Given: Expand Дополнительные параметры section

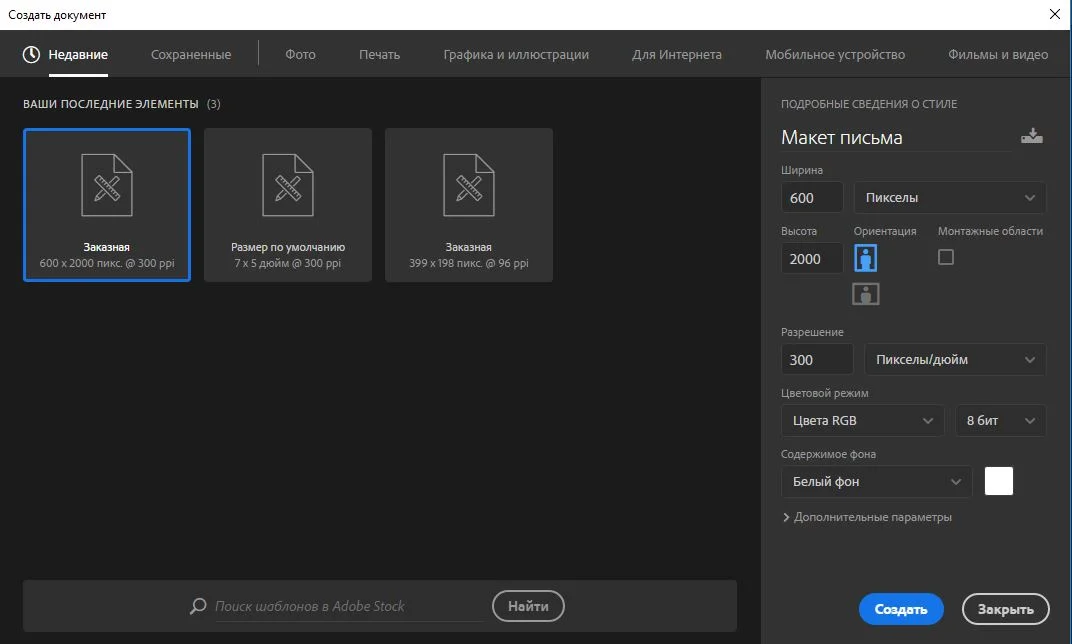Looking at the screenshot, I should pos(867,517).
